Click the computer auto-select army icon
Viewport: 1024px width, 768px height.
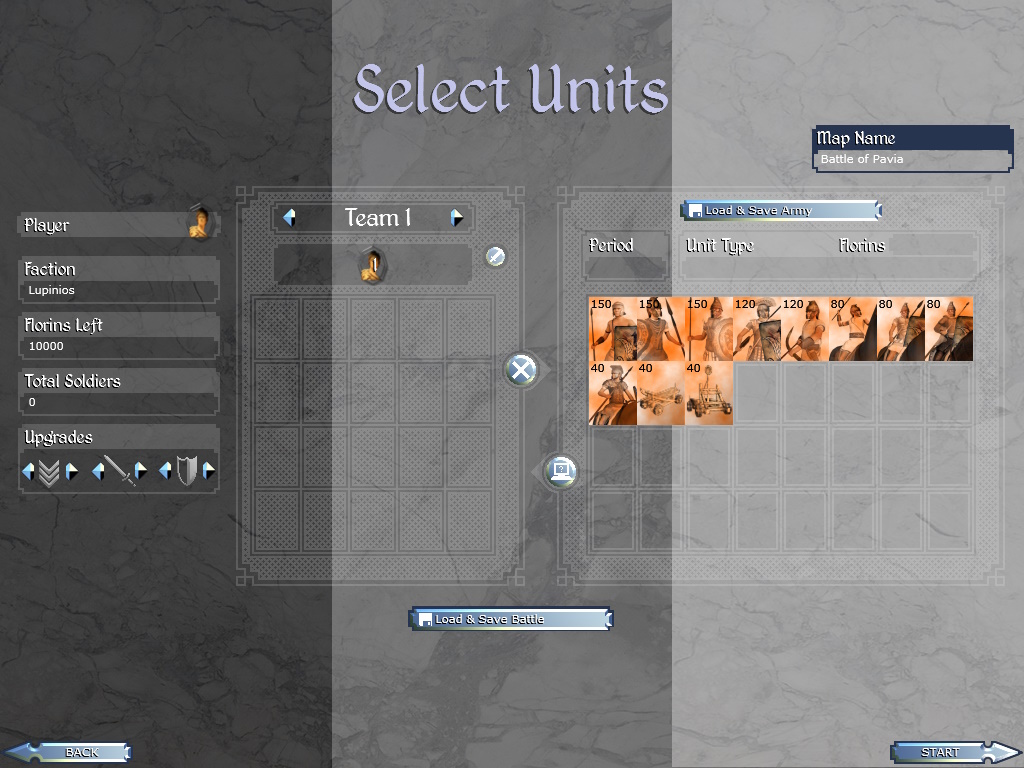[x=561, y=470]
